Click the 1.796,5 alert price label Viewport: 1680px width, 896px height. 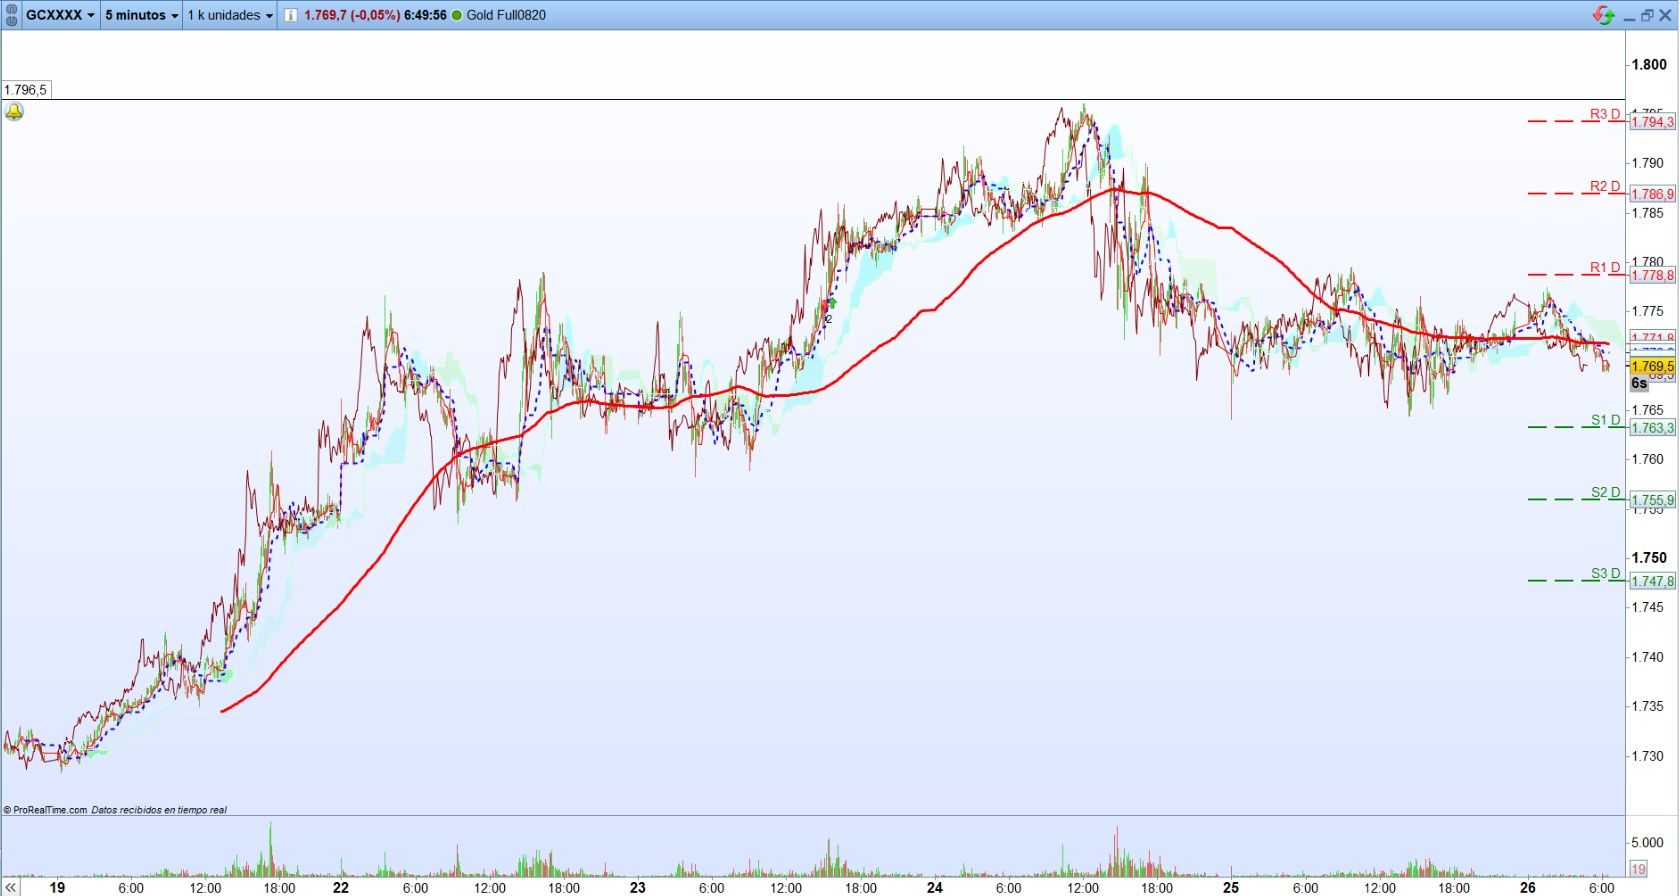coord(25,90)
